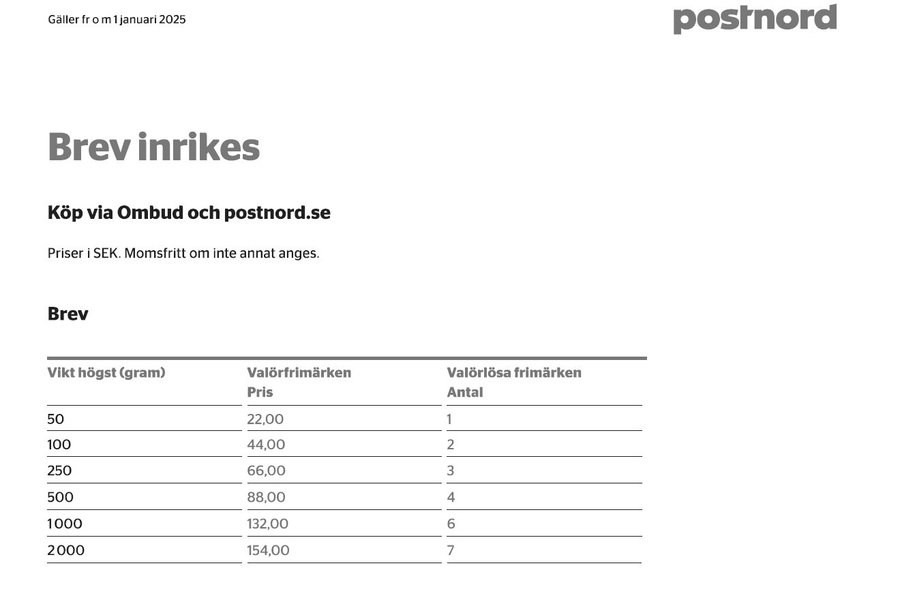
Task: Click the 'Priser i SEK' note line
Action: click(183, 253)
